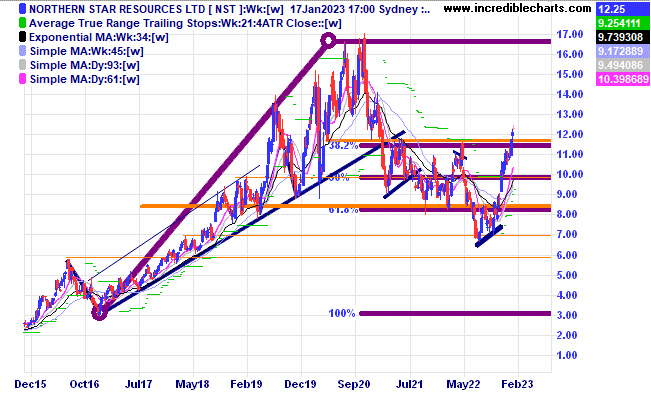The height and width of the screenshot is (395, 651).
Task: Select the Average True Range Trailing Stops legend
Action: pyautogui.click(x=185, y=23)
